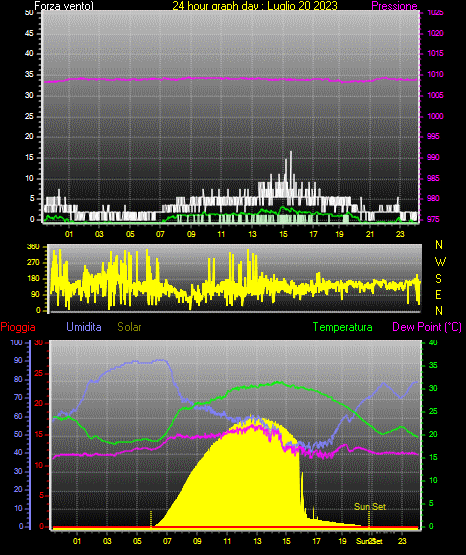Select the Solar legend label
This screenshot has width=466, height=555.
(x=129, y=327)
